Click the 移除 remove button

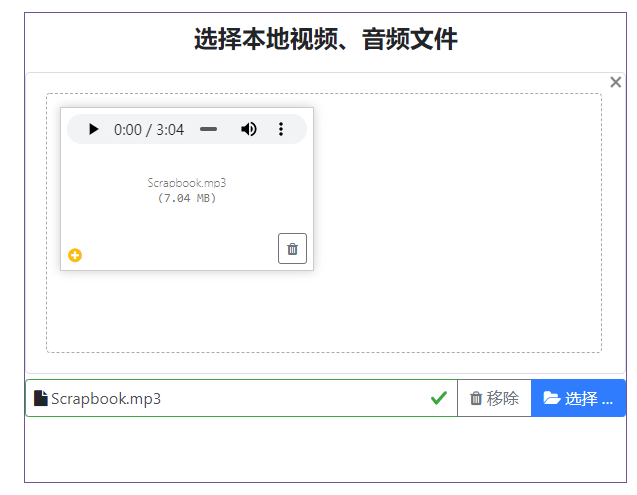click(494, 398)
